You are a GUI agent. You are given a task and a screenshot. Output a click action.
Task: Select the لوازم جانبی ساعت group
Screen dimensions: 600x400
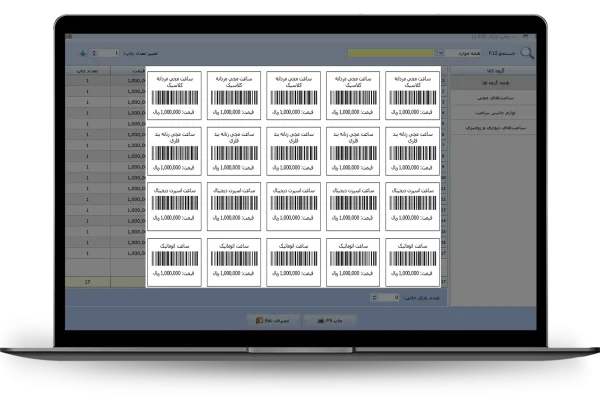coord(494,113)
